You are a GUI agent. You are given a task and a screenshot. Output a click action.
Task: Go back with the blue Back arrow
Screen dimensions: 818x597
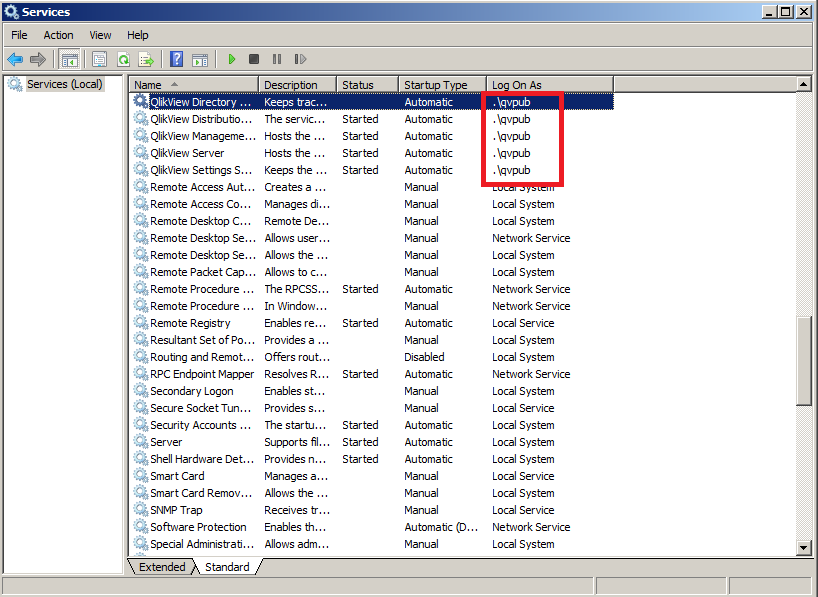15,59
